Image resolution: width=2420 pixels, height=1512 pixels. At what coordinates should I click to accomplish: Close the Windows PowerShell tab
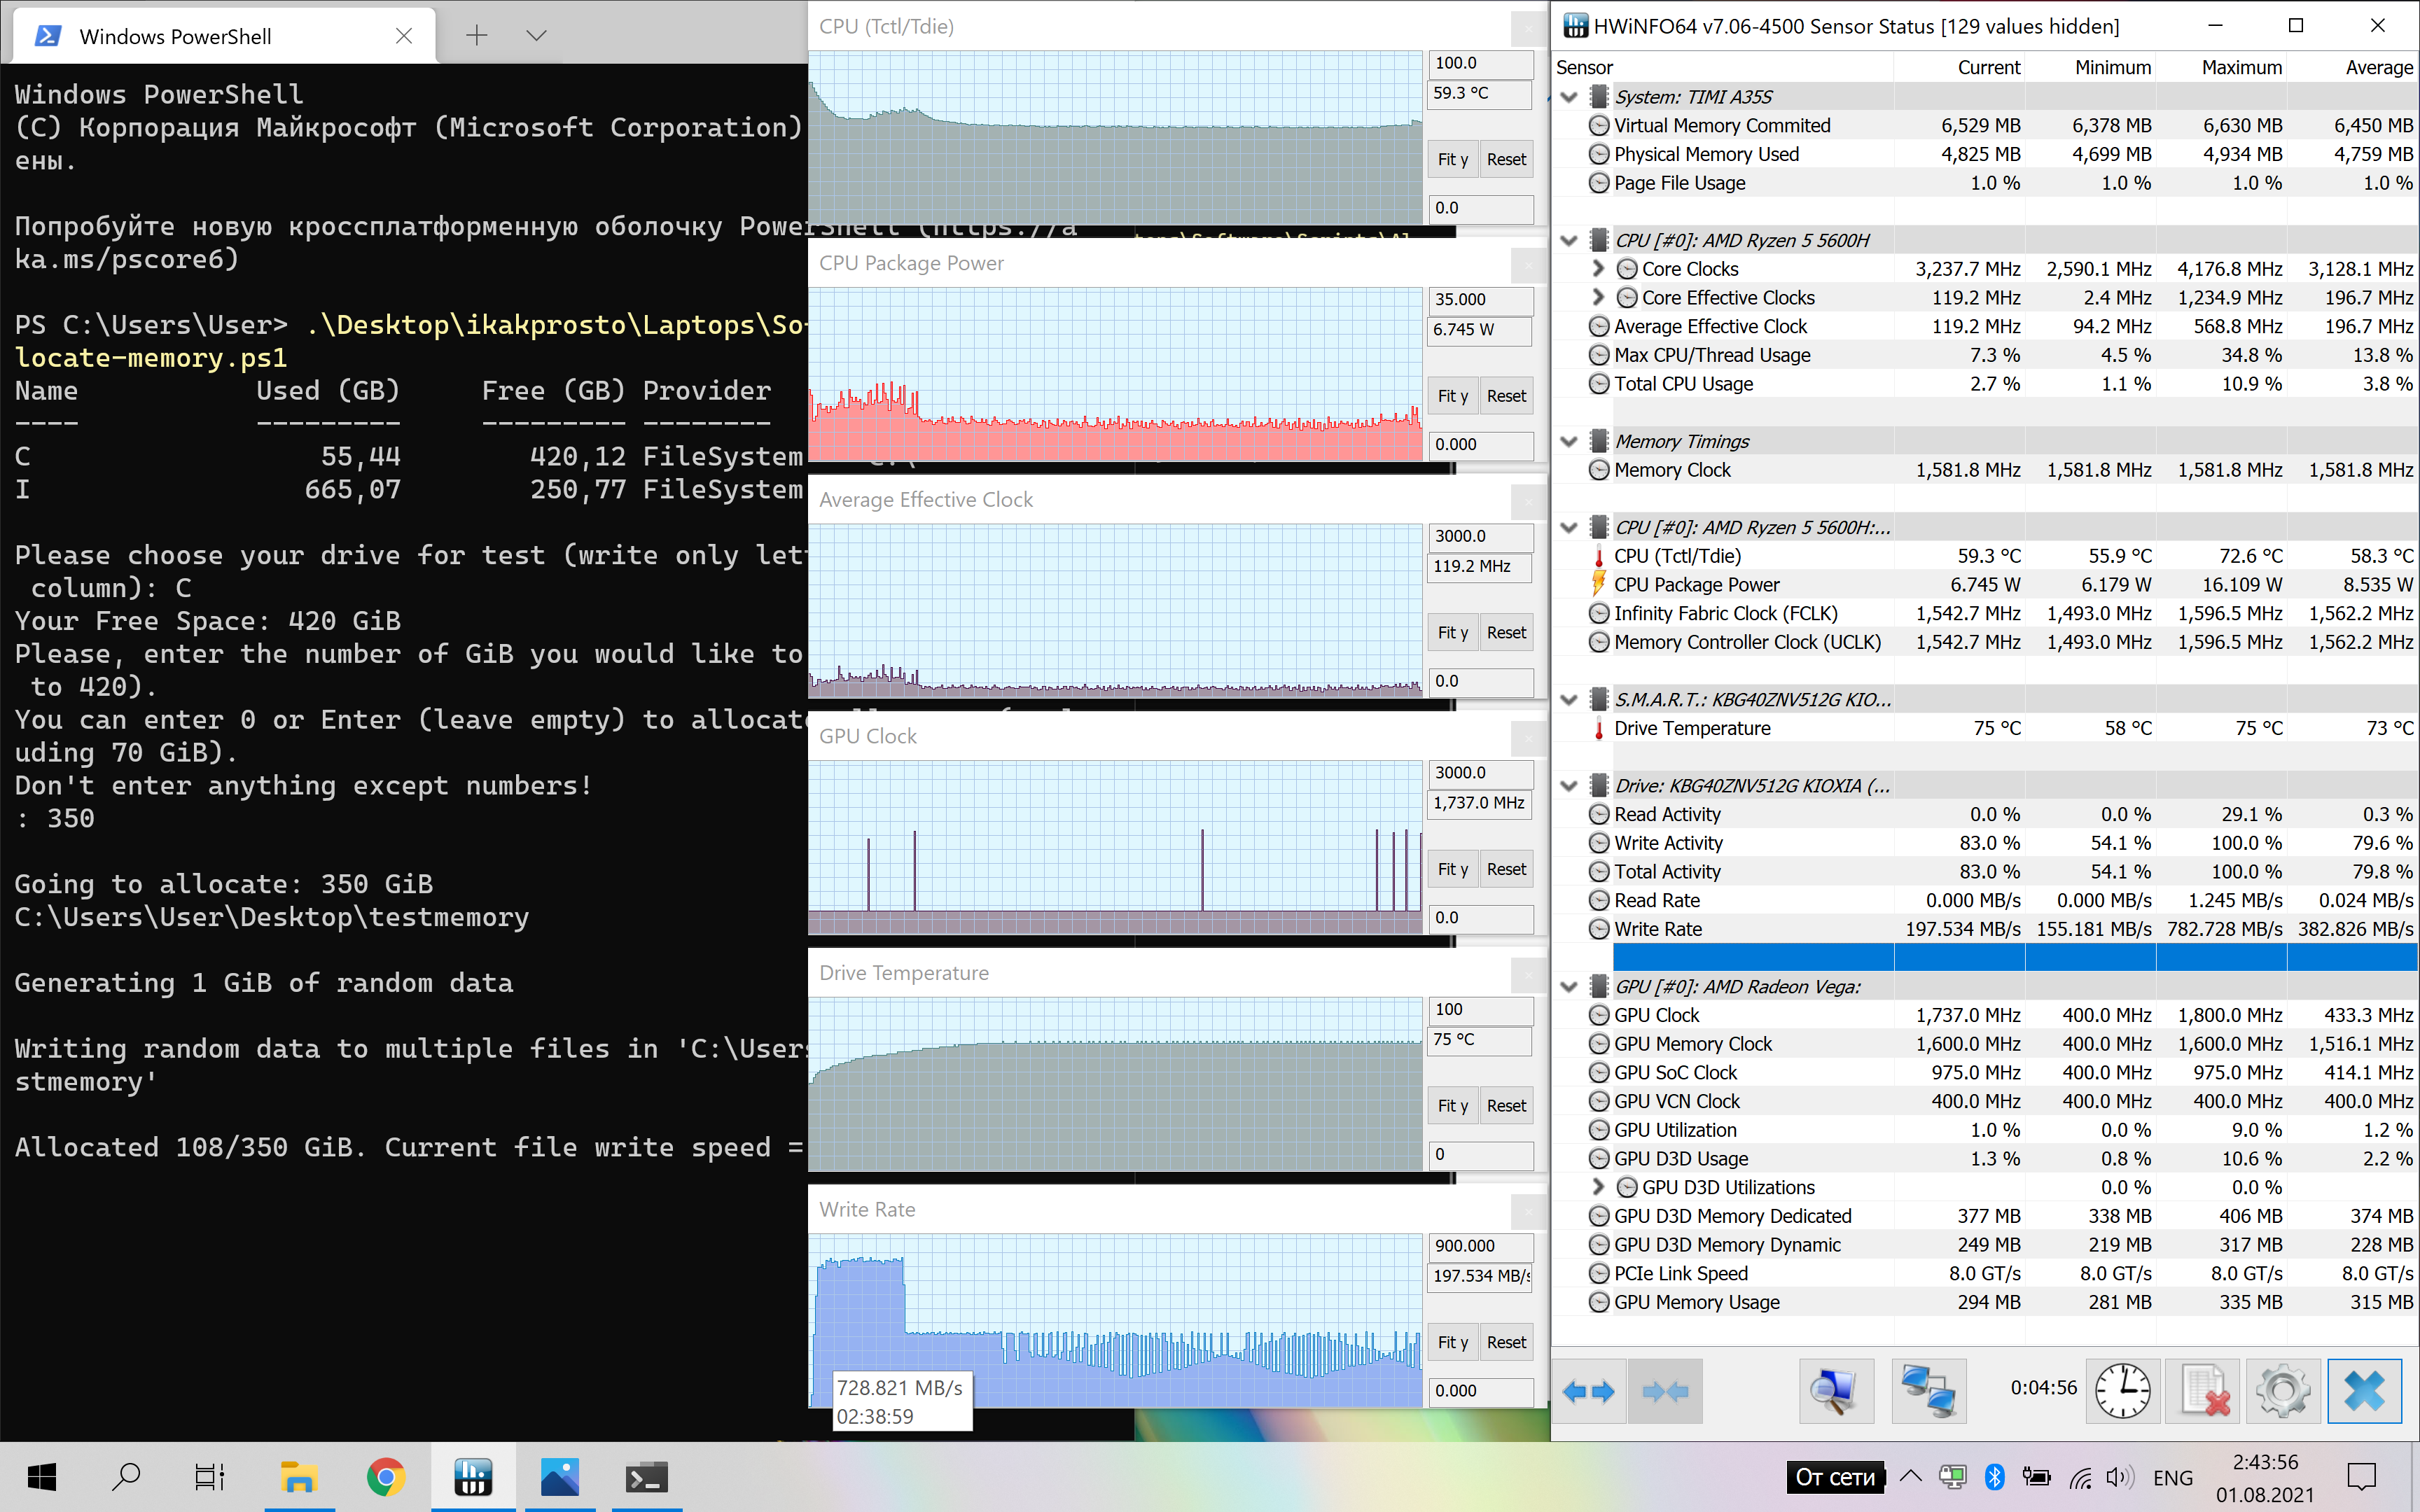tap(404, 36)
